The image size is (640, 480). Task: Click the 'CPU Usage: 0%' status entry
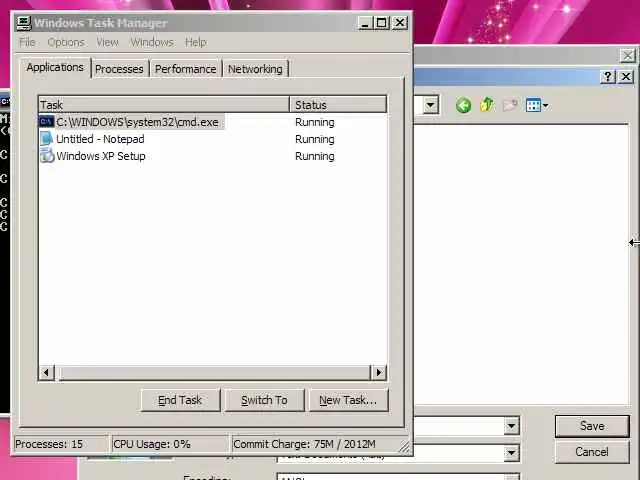170,444
